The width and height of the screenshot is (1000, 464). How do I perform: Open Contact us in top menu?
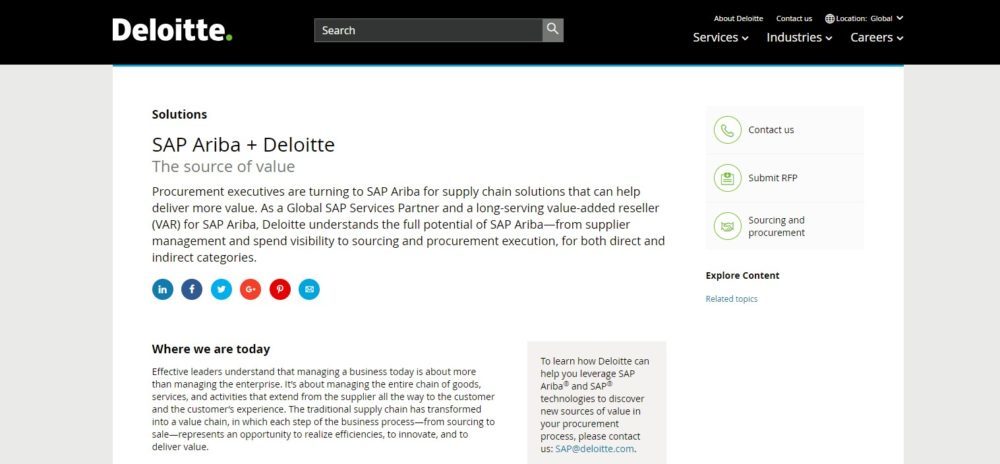(x=794, y=18)
